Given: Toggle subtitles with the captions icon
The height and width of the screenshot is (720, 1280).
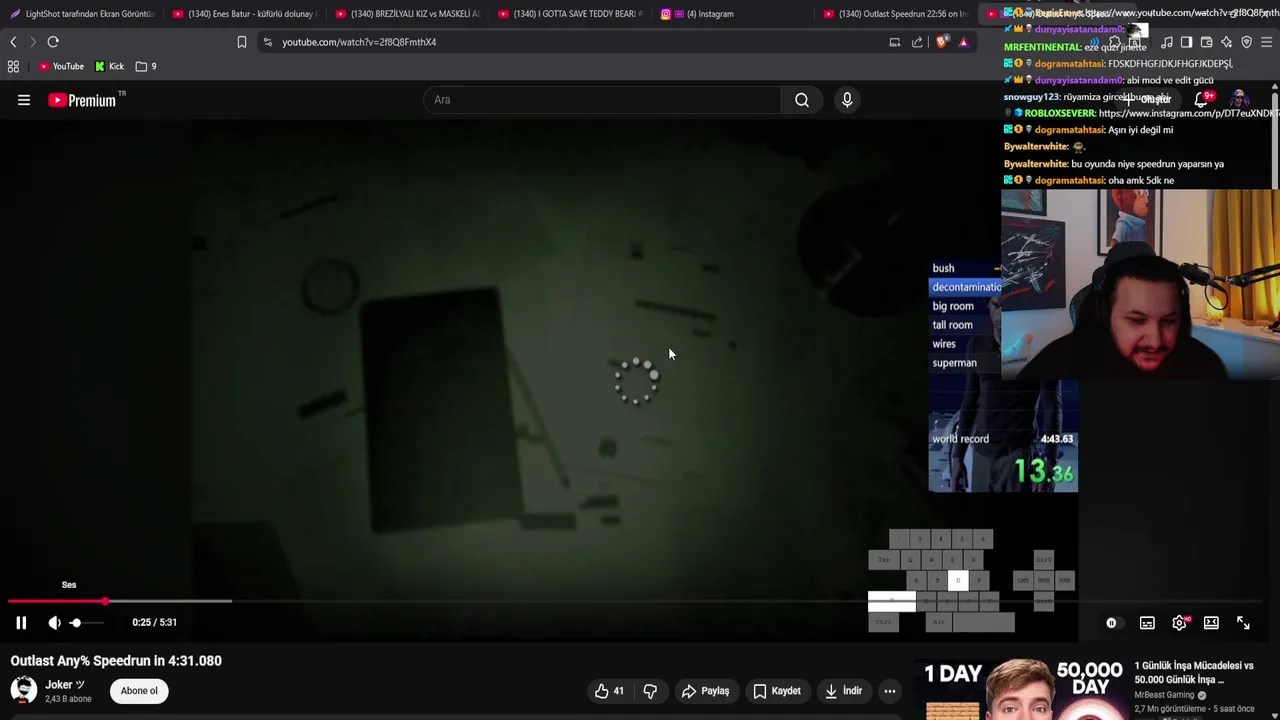Looking at the screenshot, I should 1147,623.
